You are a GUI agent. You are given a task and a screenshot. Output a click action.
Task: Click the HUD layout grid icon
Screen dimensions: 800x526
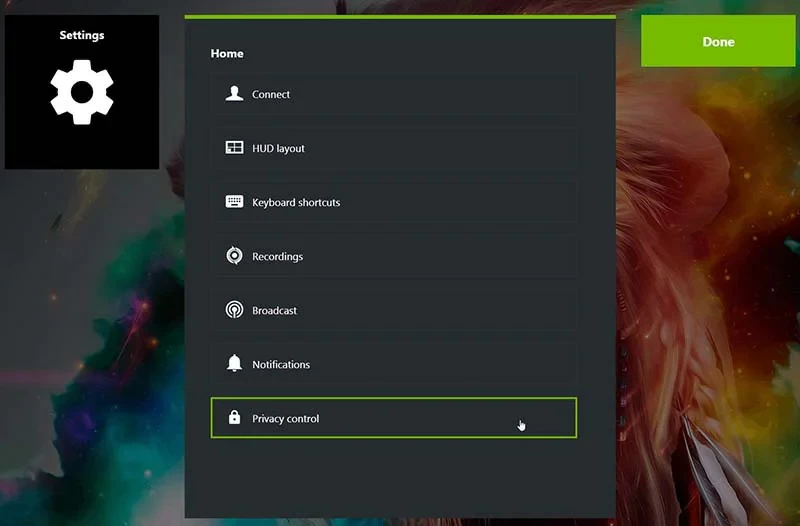click(x=234, y=148)
